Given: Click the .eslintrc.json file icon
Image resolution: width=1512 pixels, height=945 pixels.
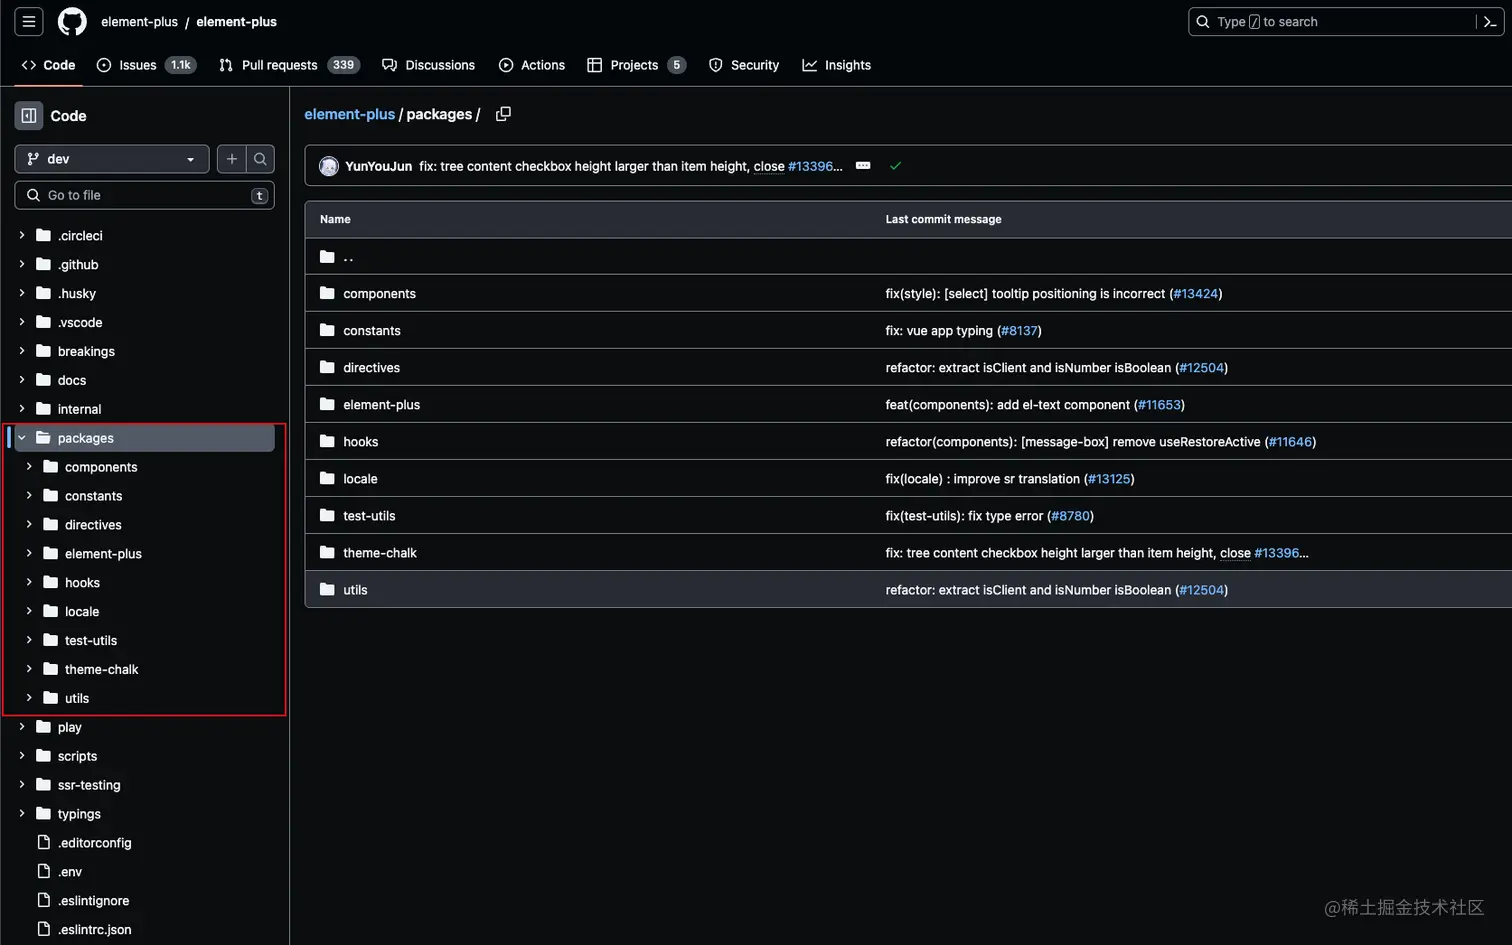Looking at the screenshot, I should tap(44, 930).
